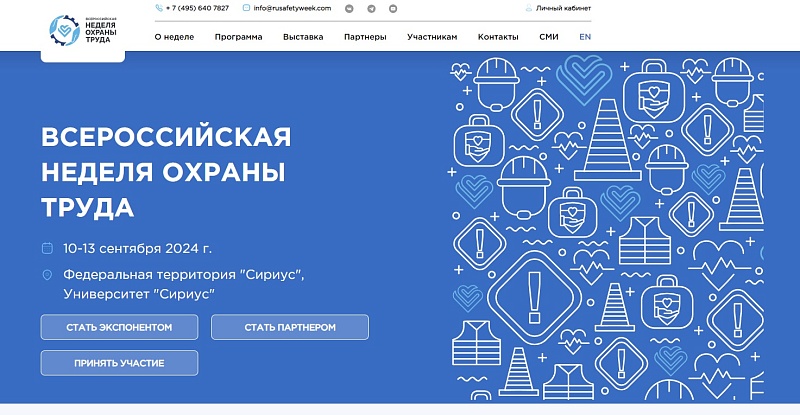The image size is (800, 415).
Task: Click the Принять участие button
Action: (x=119, y=363)
